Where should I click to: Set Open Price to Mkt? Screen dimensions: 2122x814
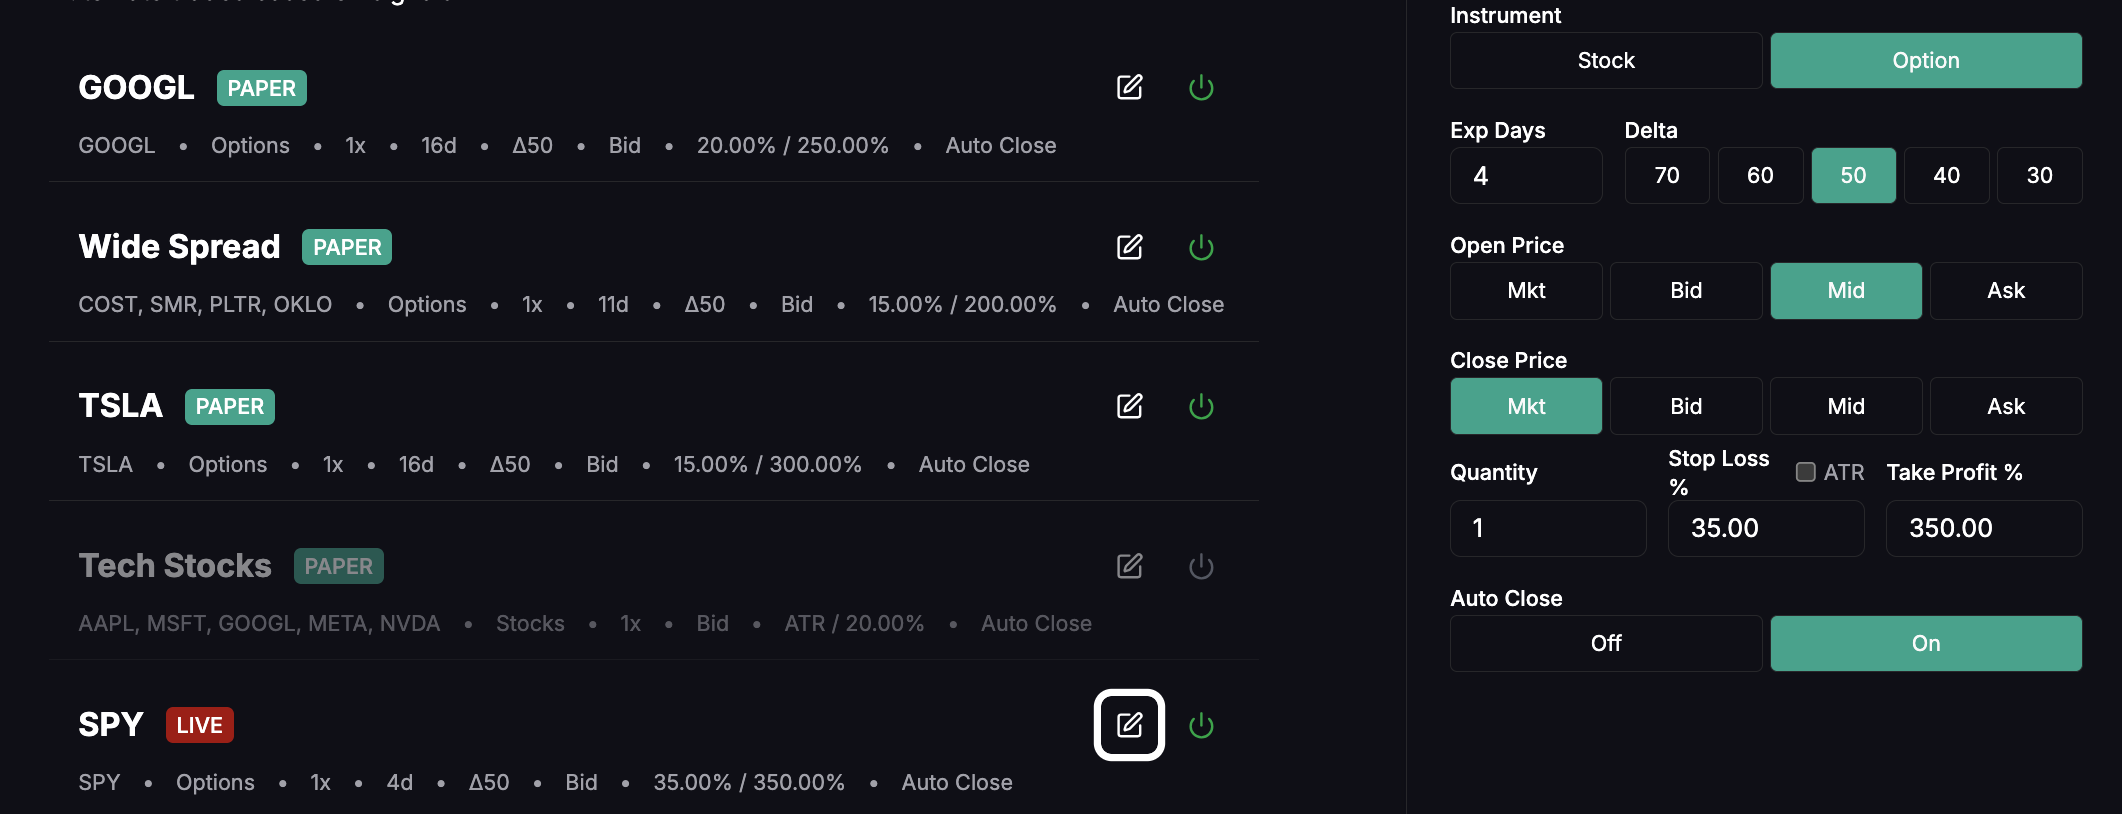pyautogui.click(x=1526, y=291)
